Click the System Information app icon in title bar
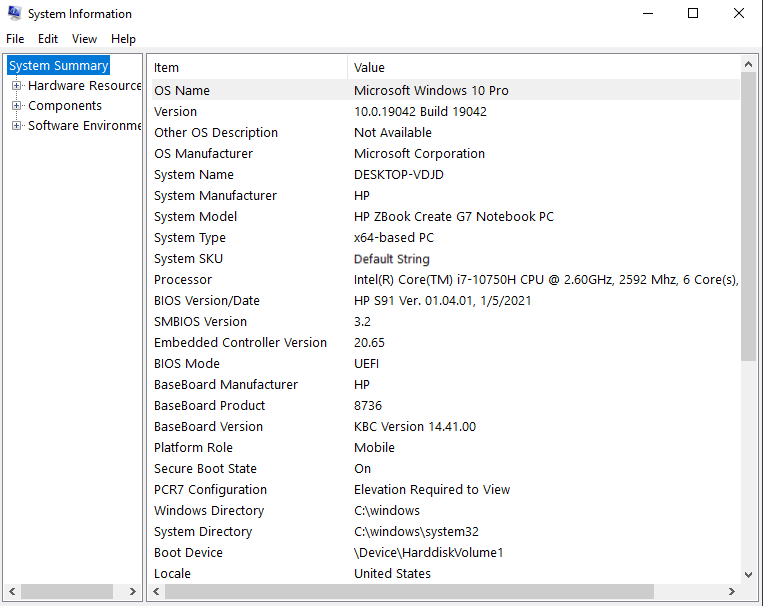The image size is (763, 606). [15, 13]
